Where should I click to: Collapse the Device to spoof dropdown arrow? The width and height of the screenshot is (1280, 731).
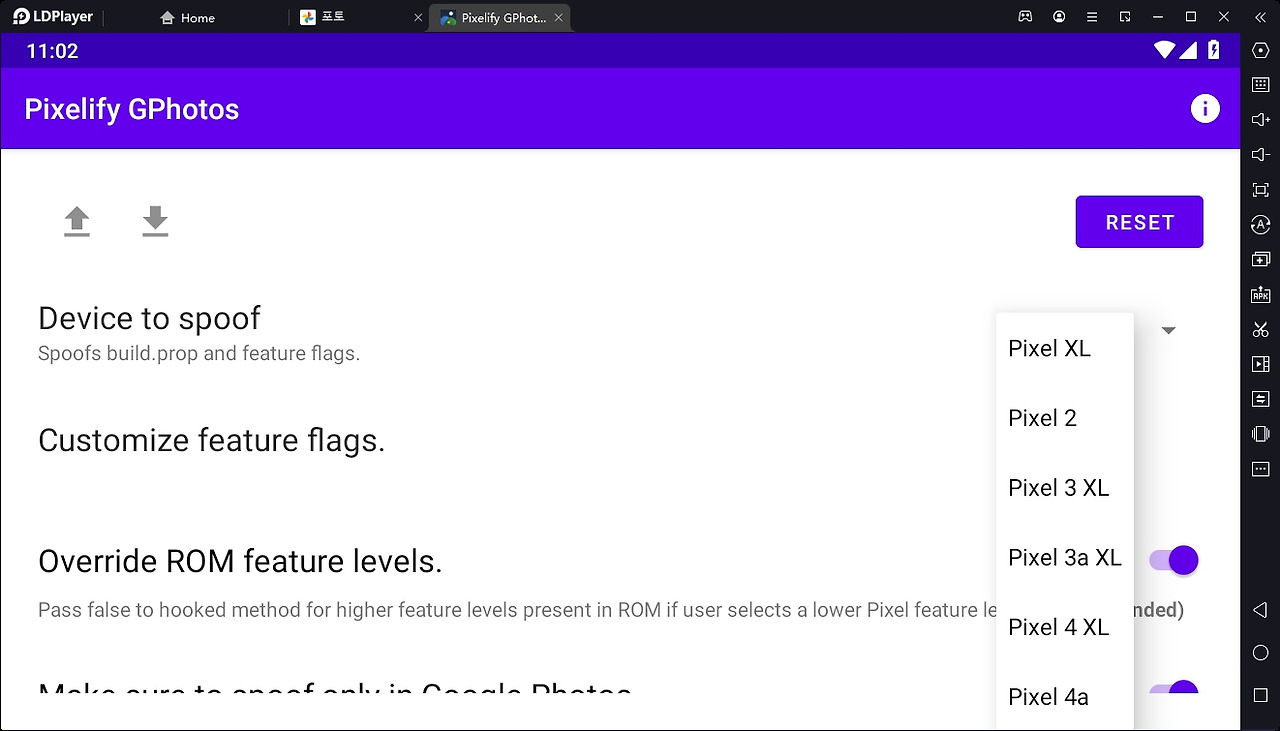(1168, 330)
